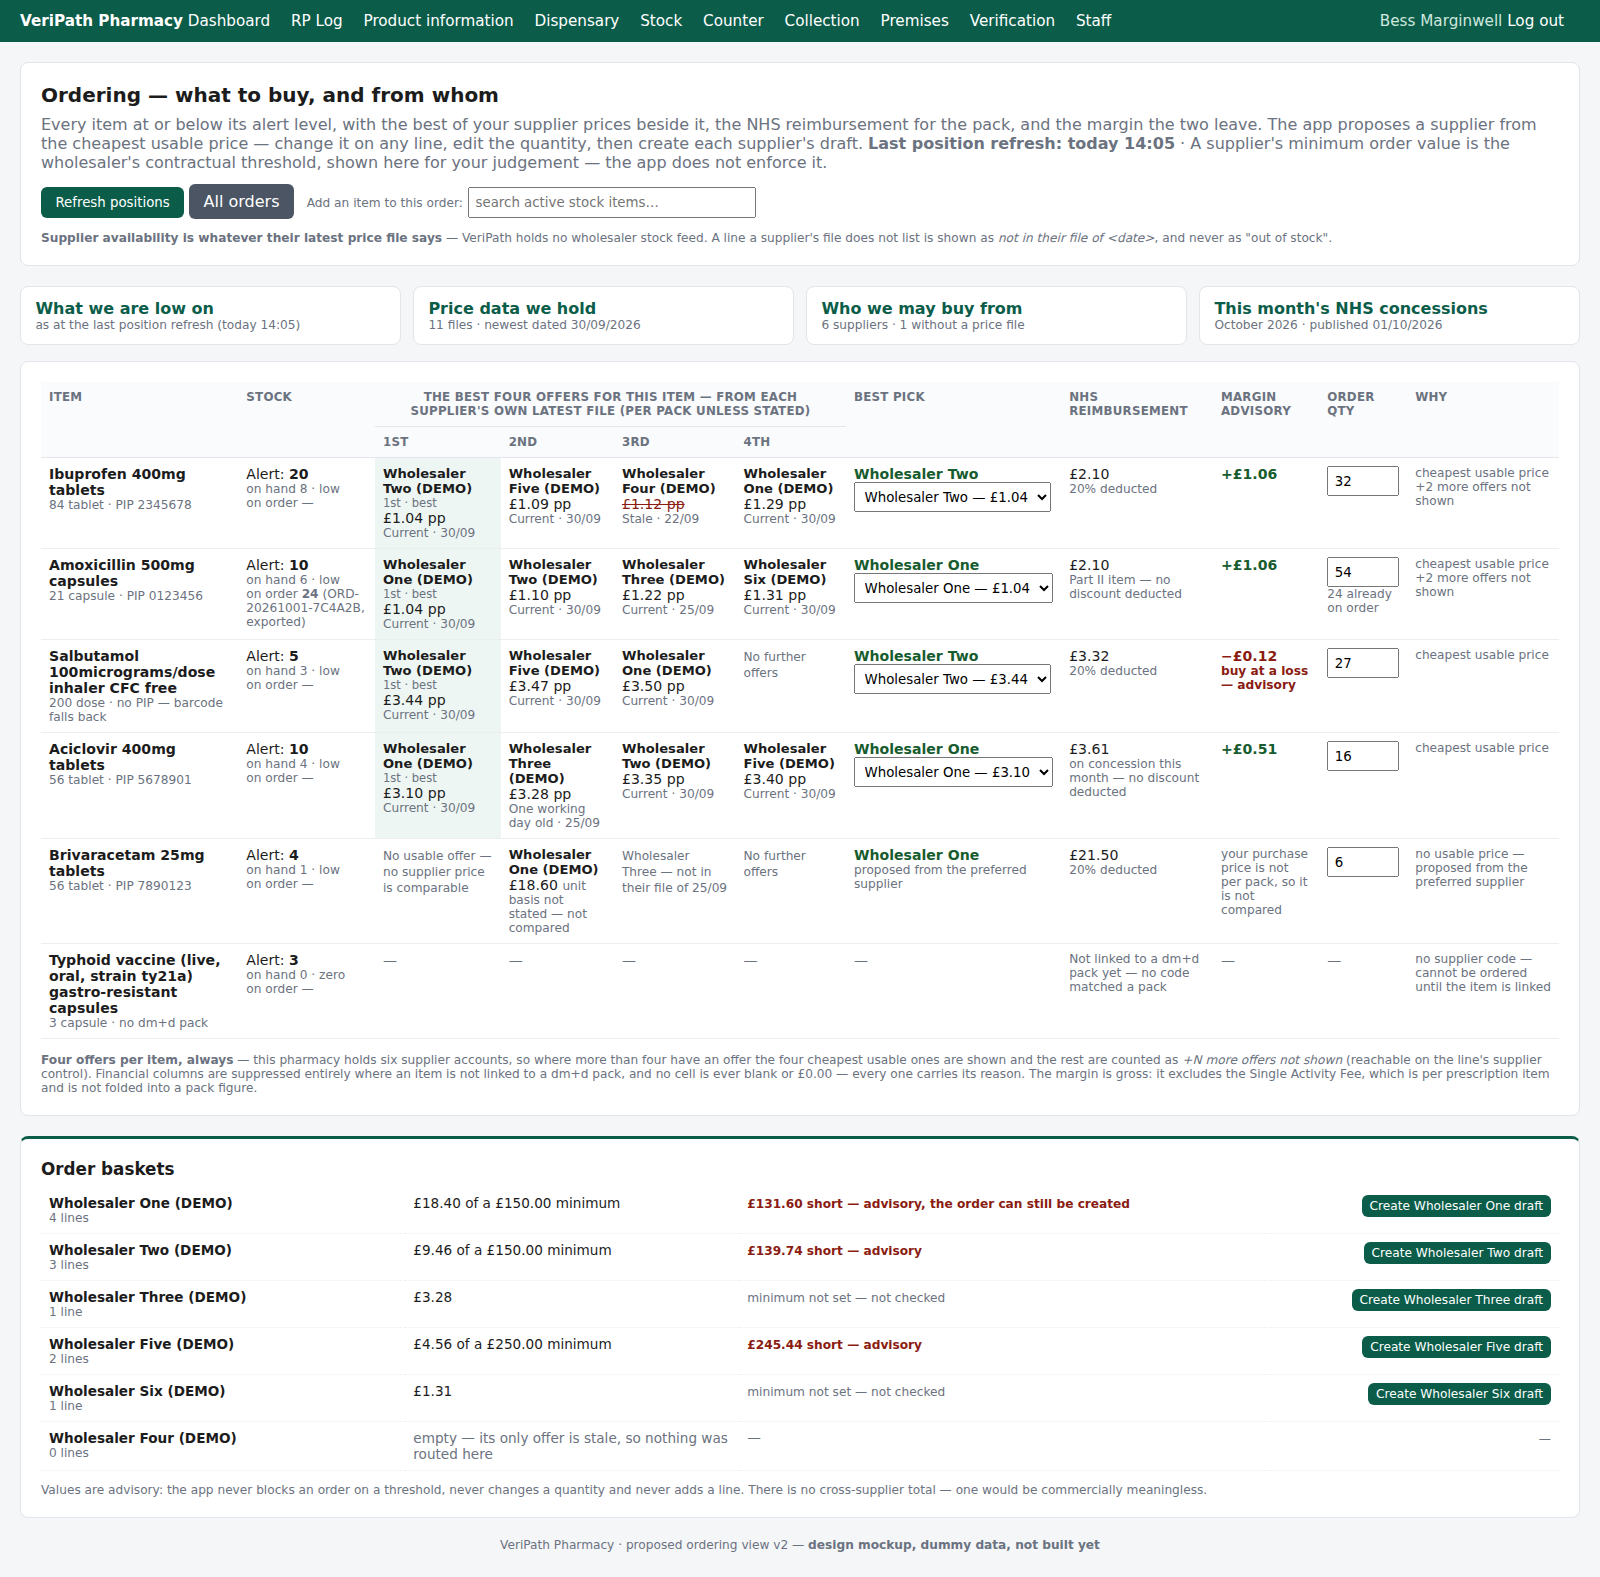Click Brivaracetam NHS reimbursement £21.50
This screenshot has height=1577, width=1600.
(x=1094, y=855)
